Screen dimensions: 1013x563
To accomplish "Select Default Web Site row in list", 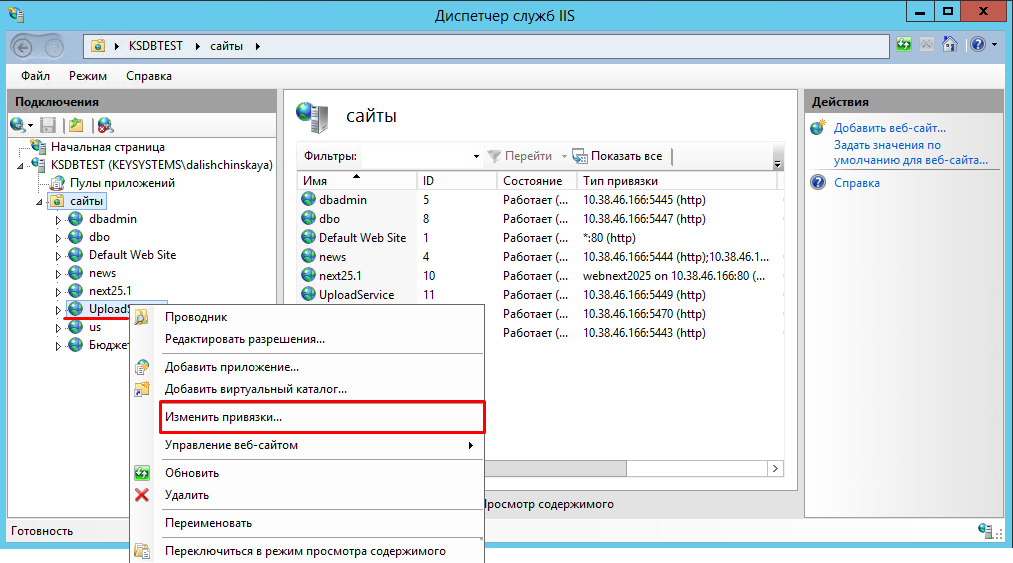I will [540, 238].
